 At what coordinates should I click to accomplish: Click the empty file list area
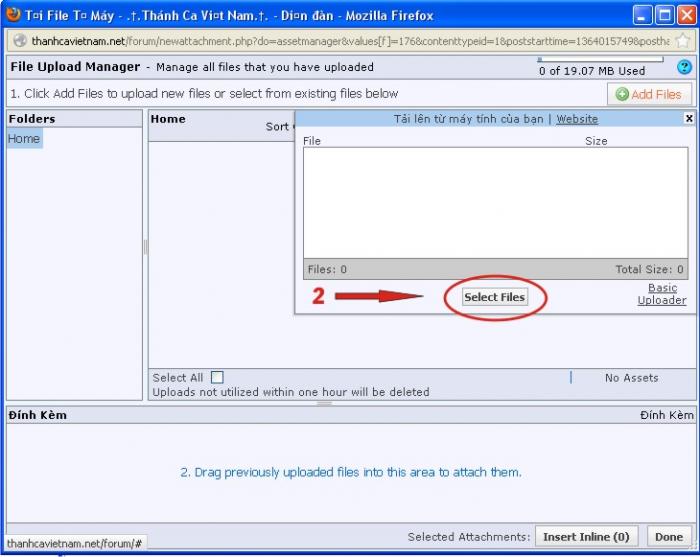[495, 203]
